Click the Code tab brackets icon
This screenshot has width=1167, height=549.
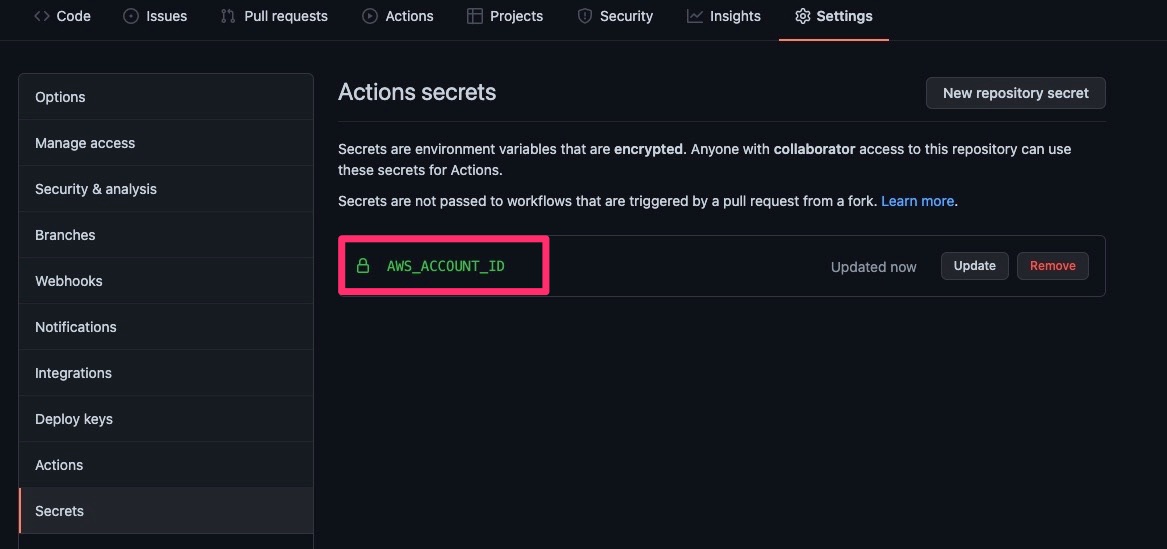42,16
